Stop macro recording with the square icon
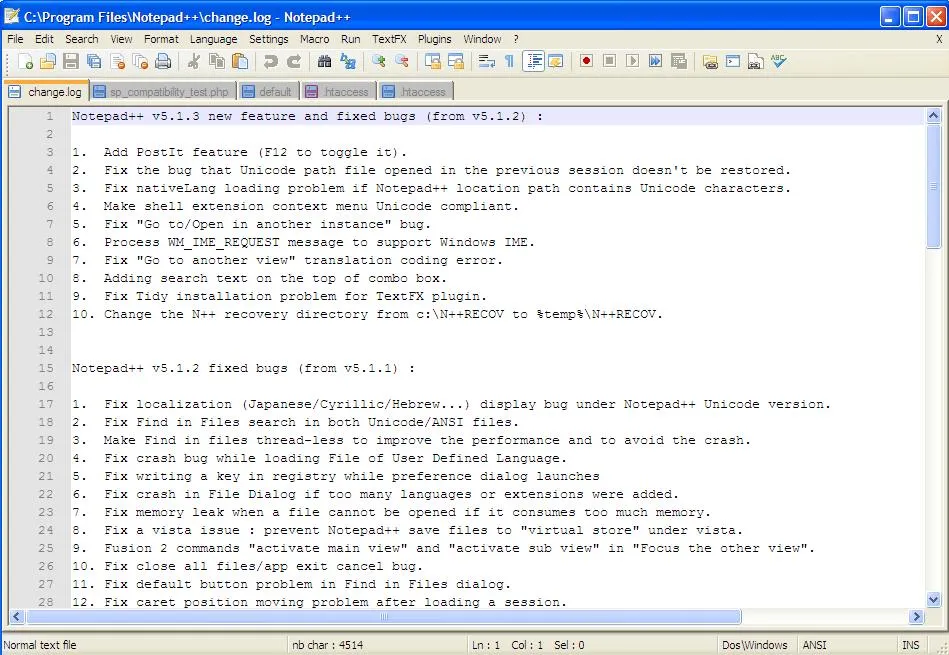 [x=609, y=61]
